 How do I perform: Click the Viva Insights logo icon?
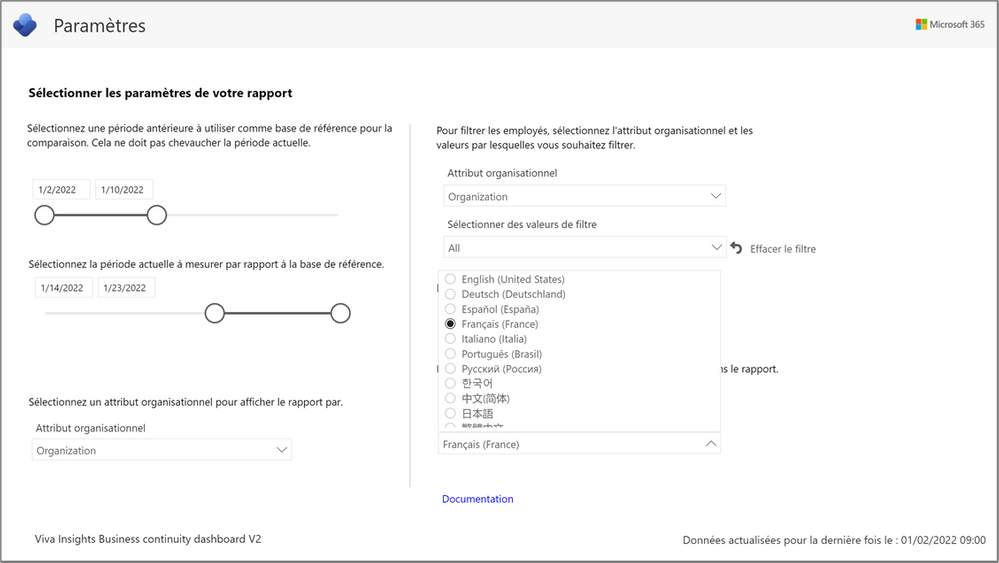point(25,25)
